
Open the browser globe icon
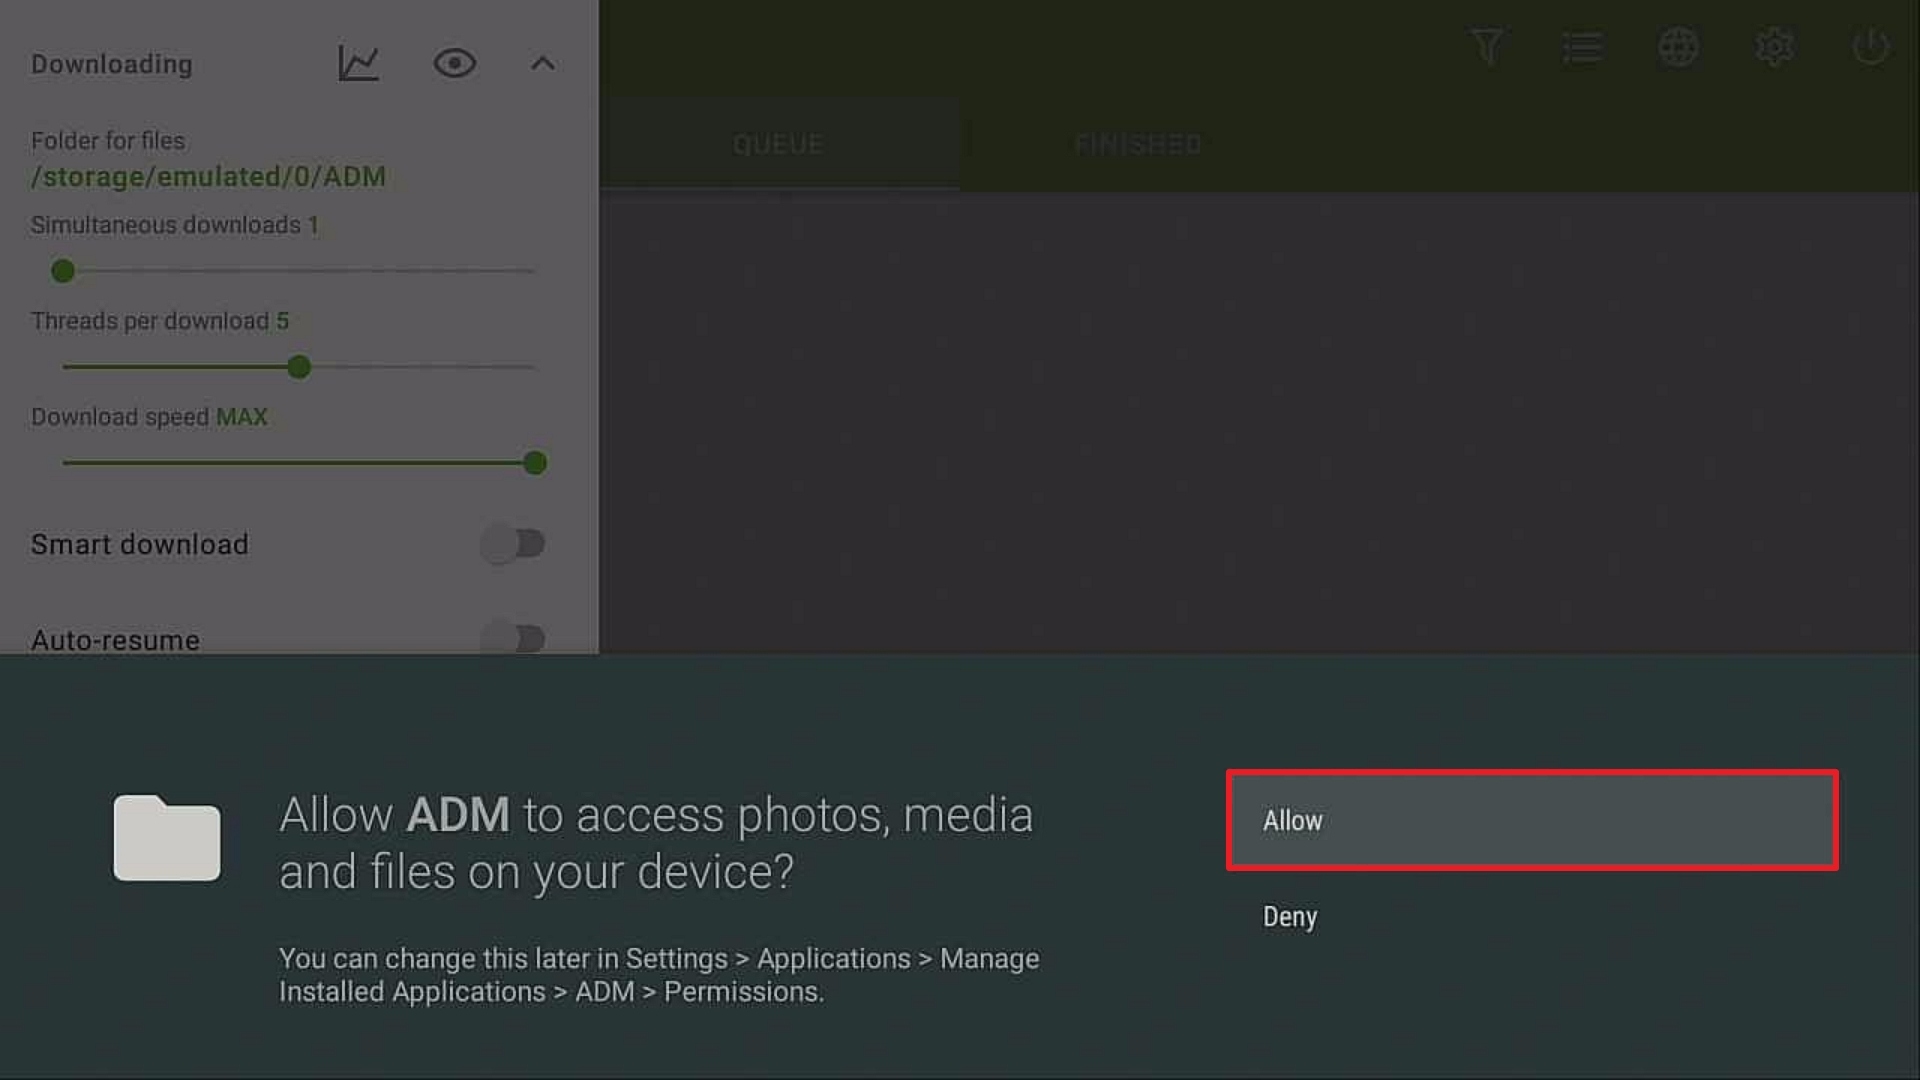[x=1678, y=47]
